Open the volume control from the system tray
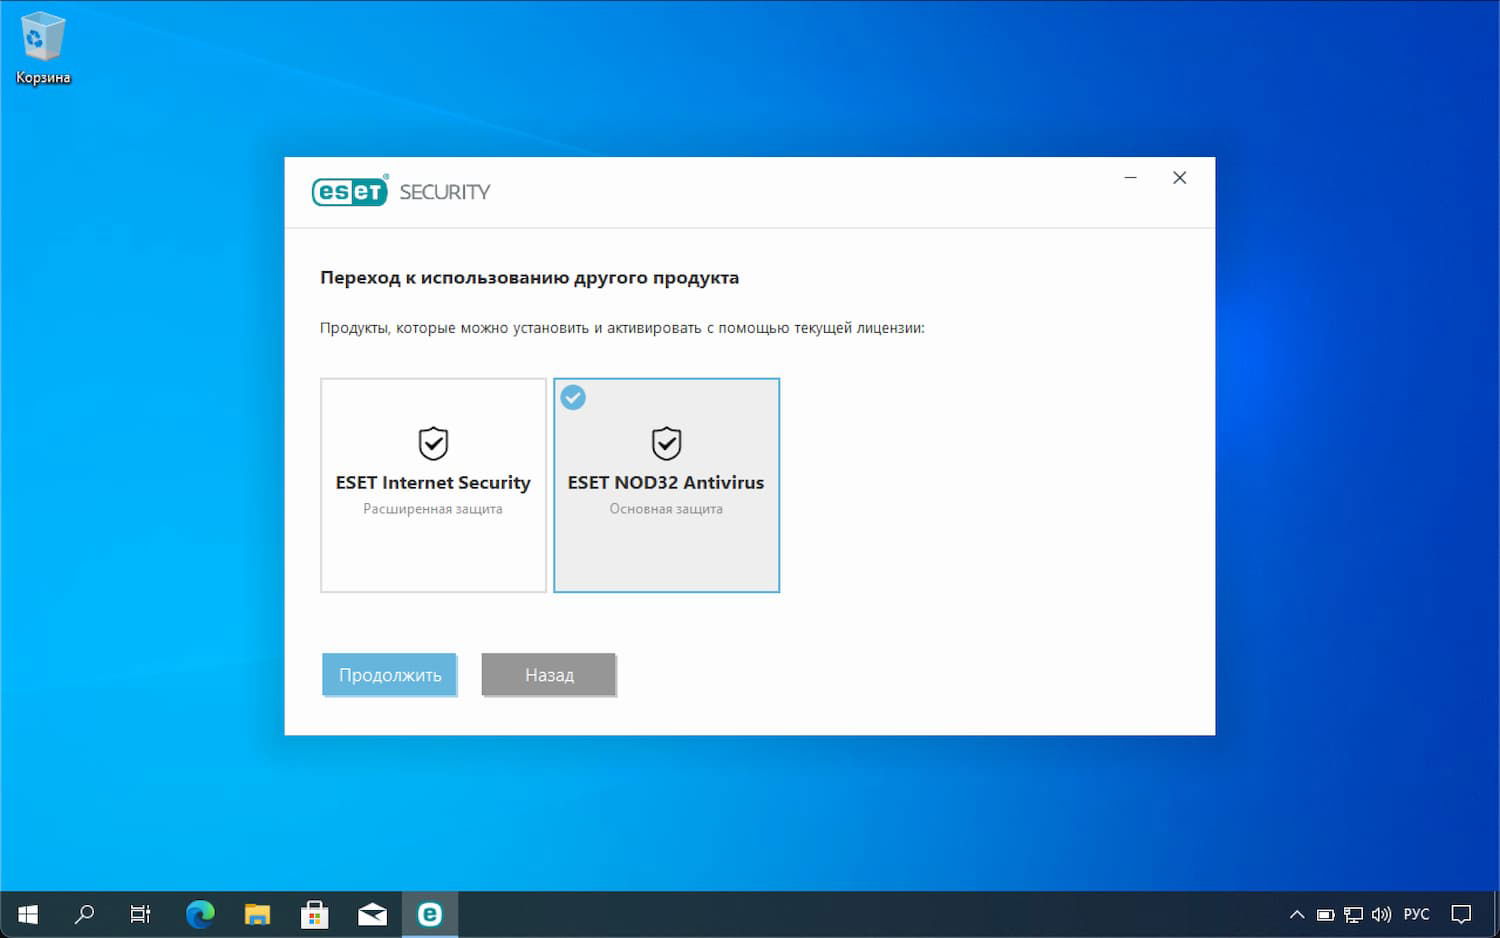1500x938 pixels. [x=1381, y=913]
